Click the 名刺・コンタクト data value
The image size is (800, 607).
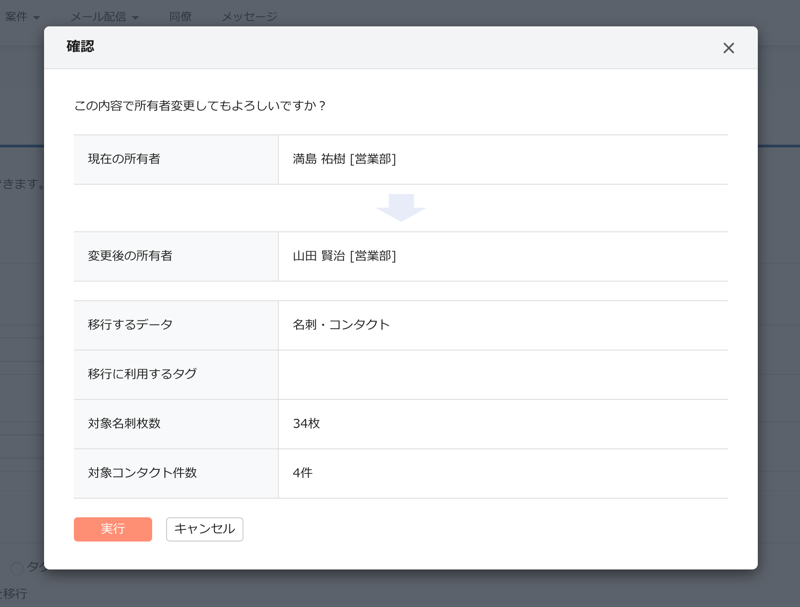(x=341, y=325)
